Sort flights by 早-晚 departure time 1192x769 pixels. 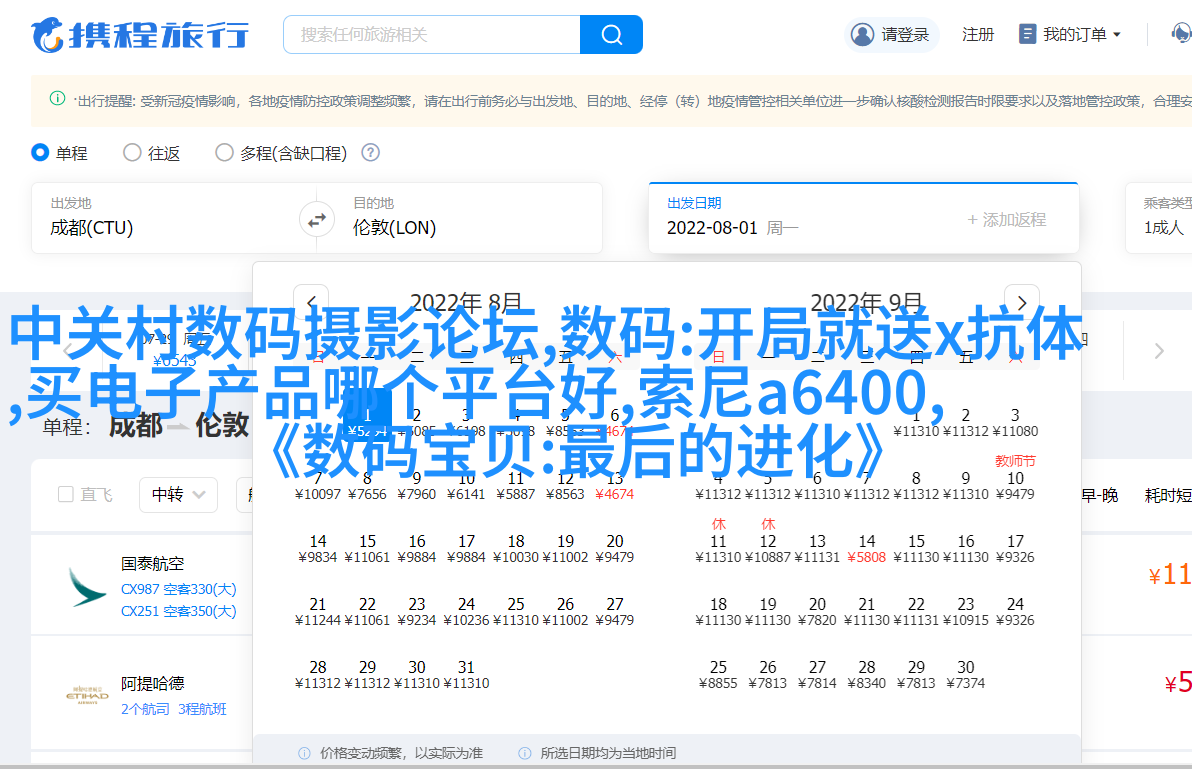click(x=1099, y=495)
